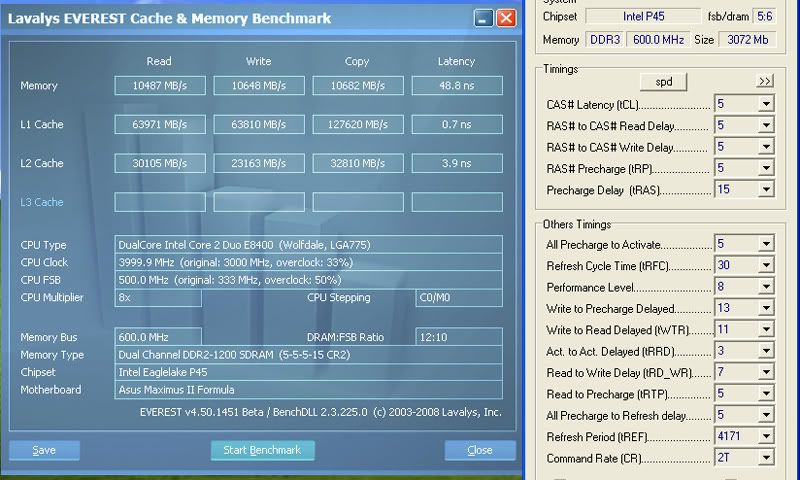Click the CPU FSB value 500.0 MHz
The image size is (800, 480).
point(308,280)
